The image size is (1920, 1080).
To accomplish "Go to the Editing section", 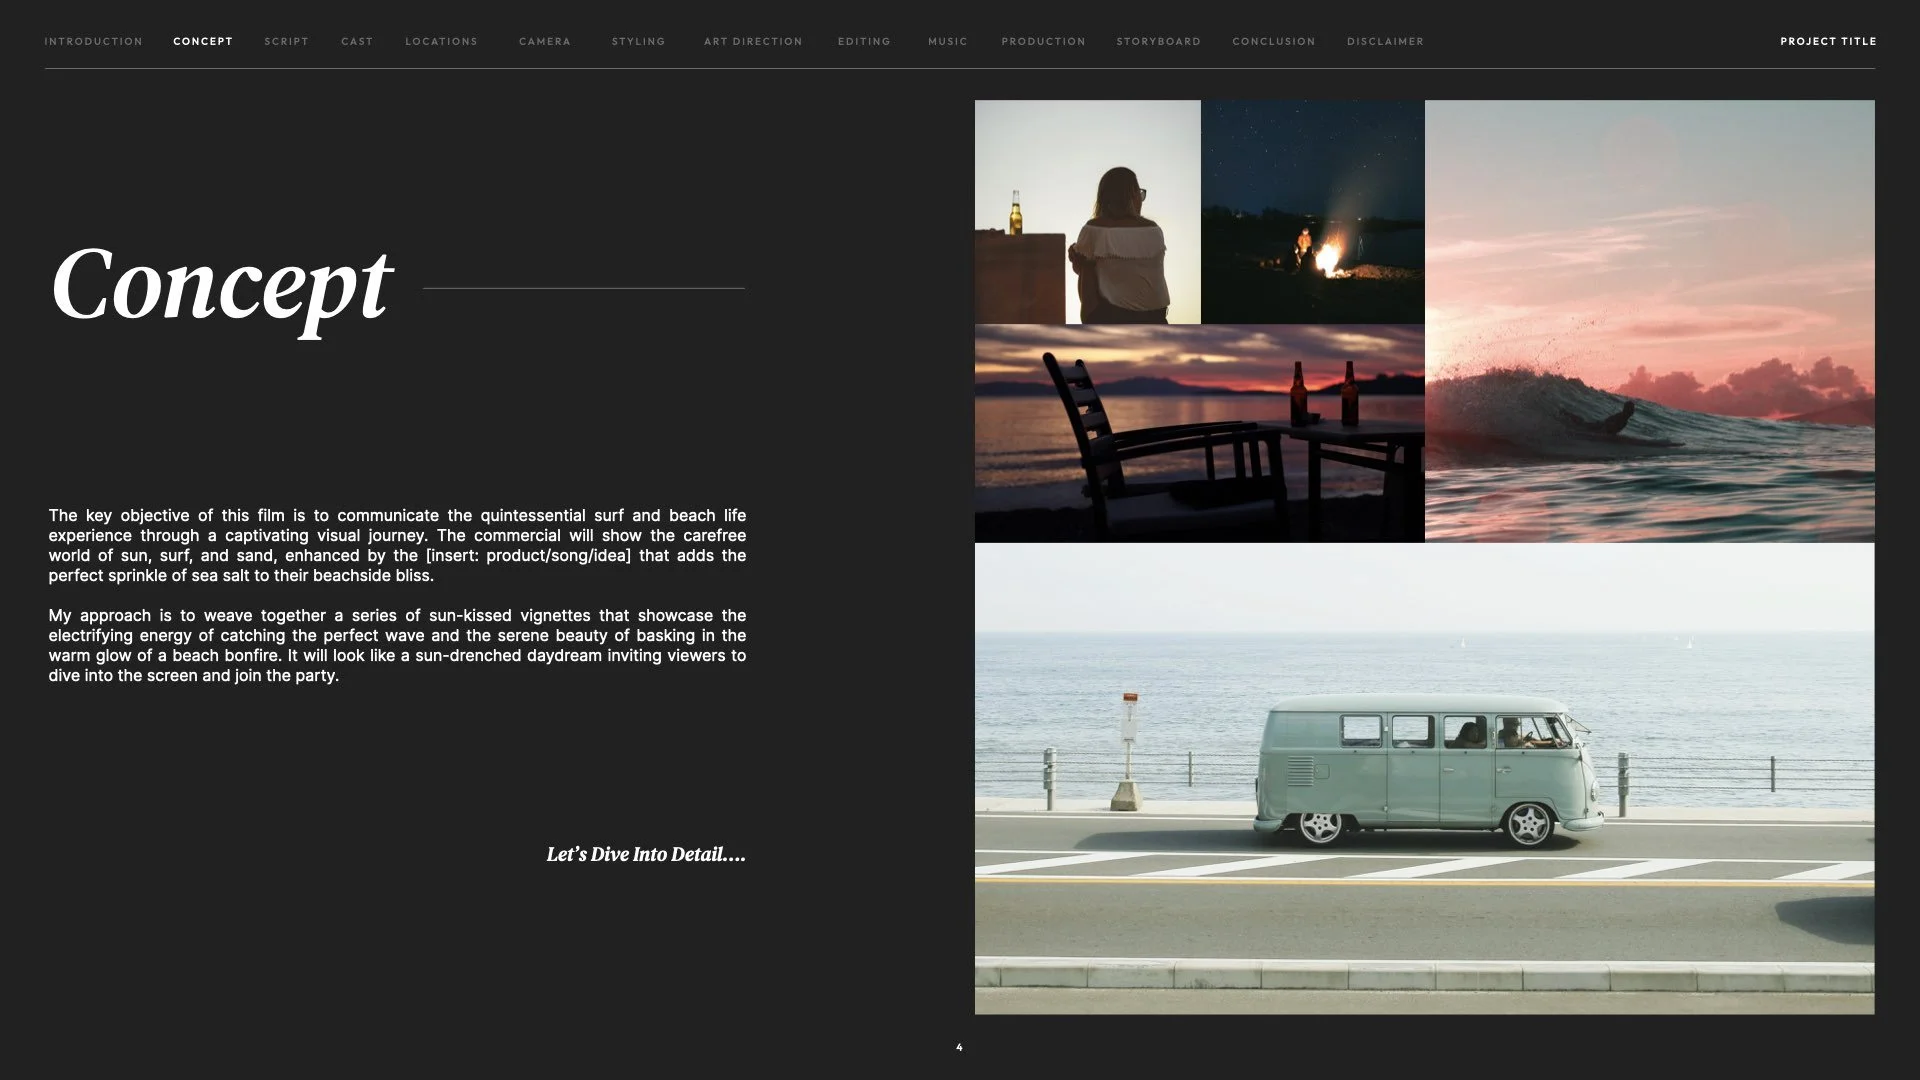I will 864,41.
